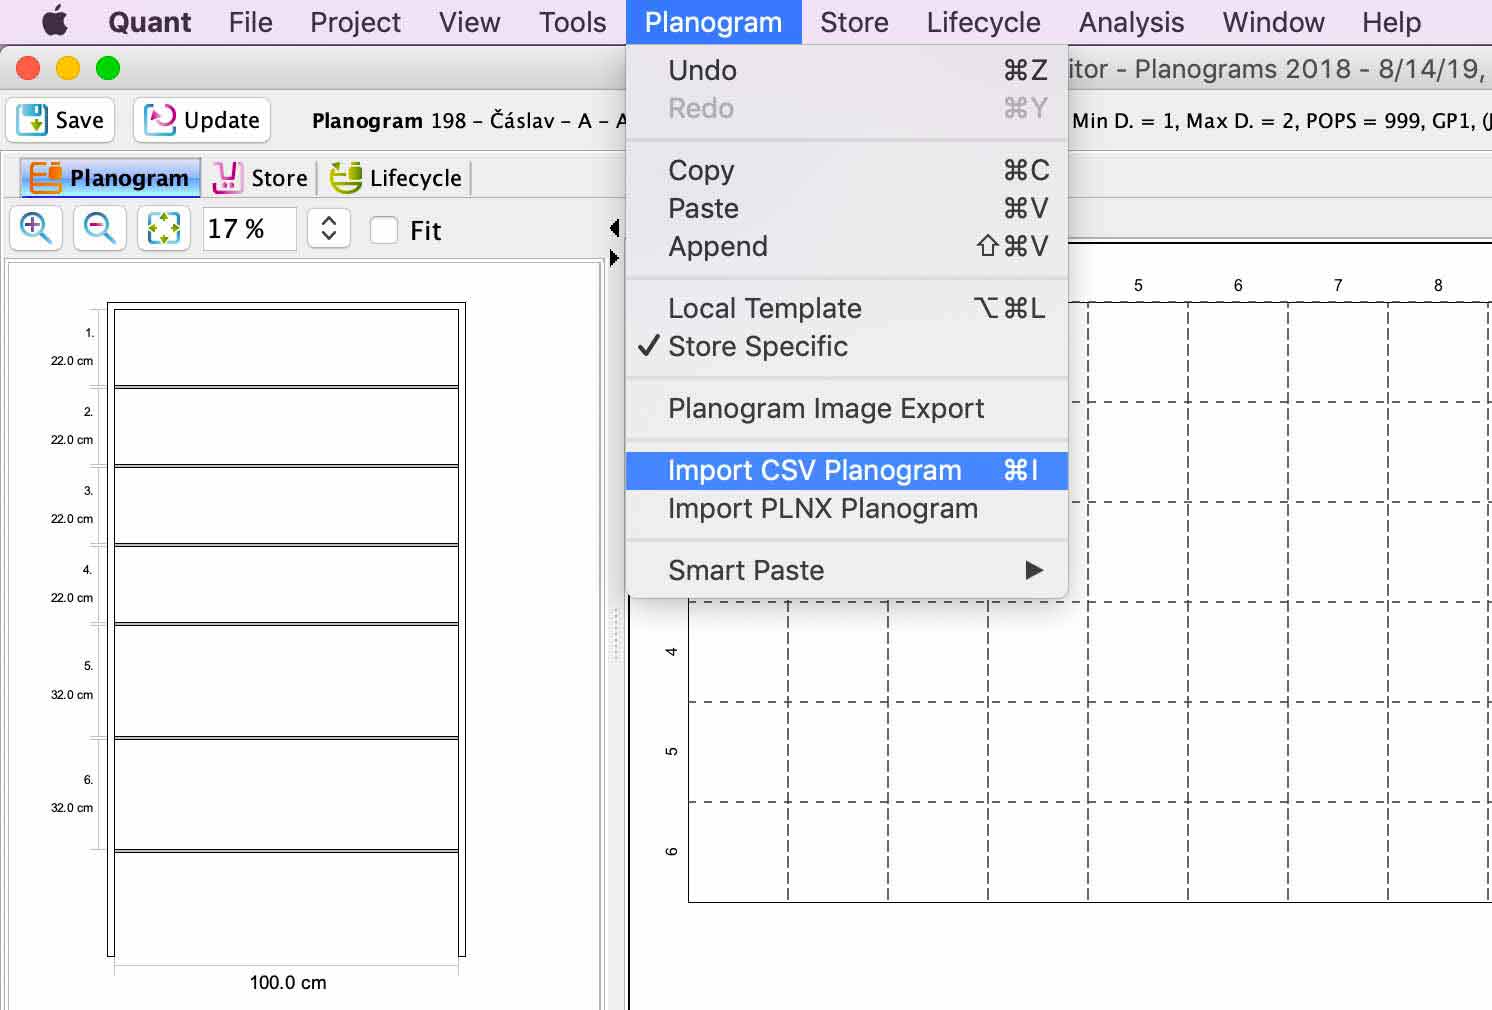Click Planogram Image Export

pyautogui.click(x=825, y=408)
